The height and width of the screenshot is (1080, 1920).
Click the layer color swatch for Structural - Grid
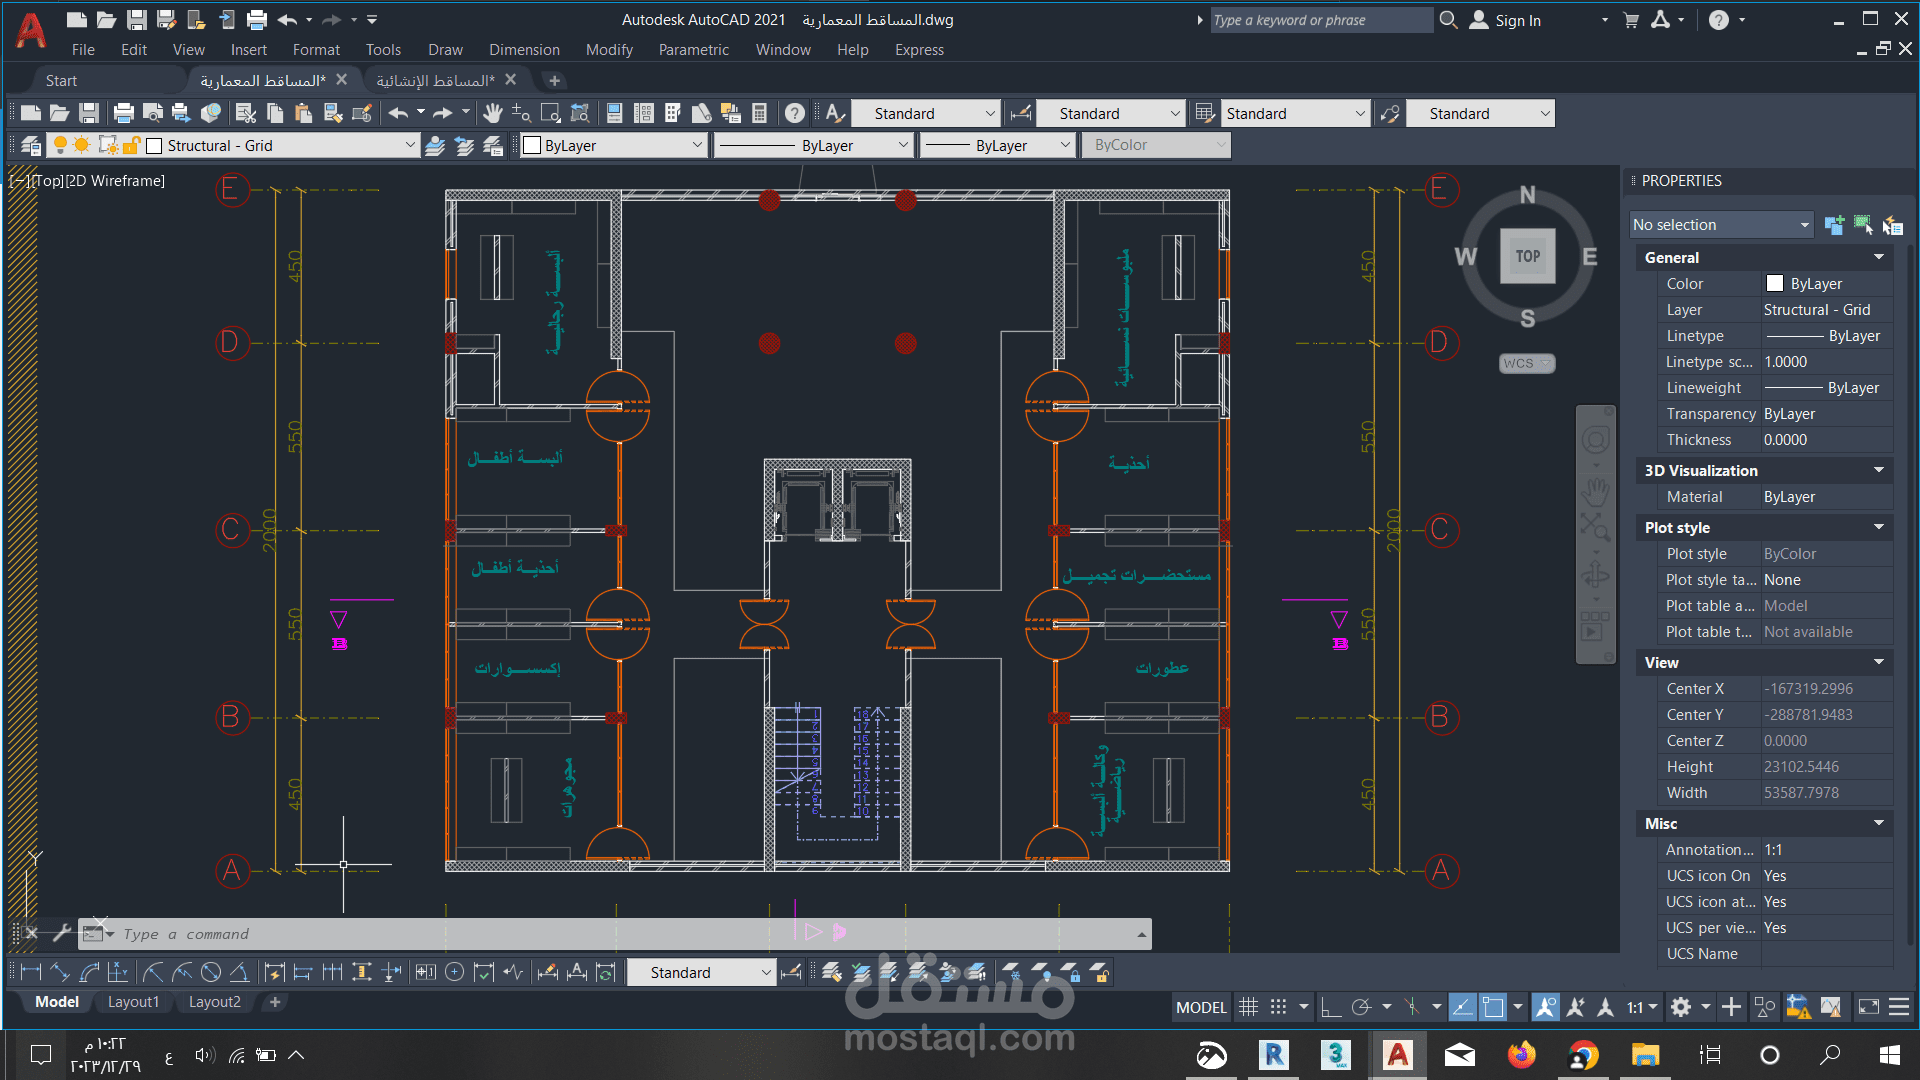pyautogui.click(x=154, y=146)
